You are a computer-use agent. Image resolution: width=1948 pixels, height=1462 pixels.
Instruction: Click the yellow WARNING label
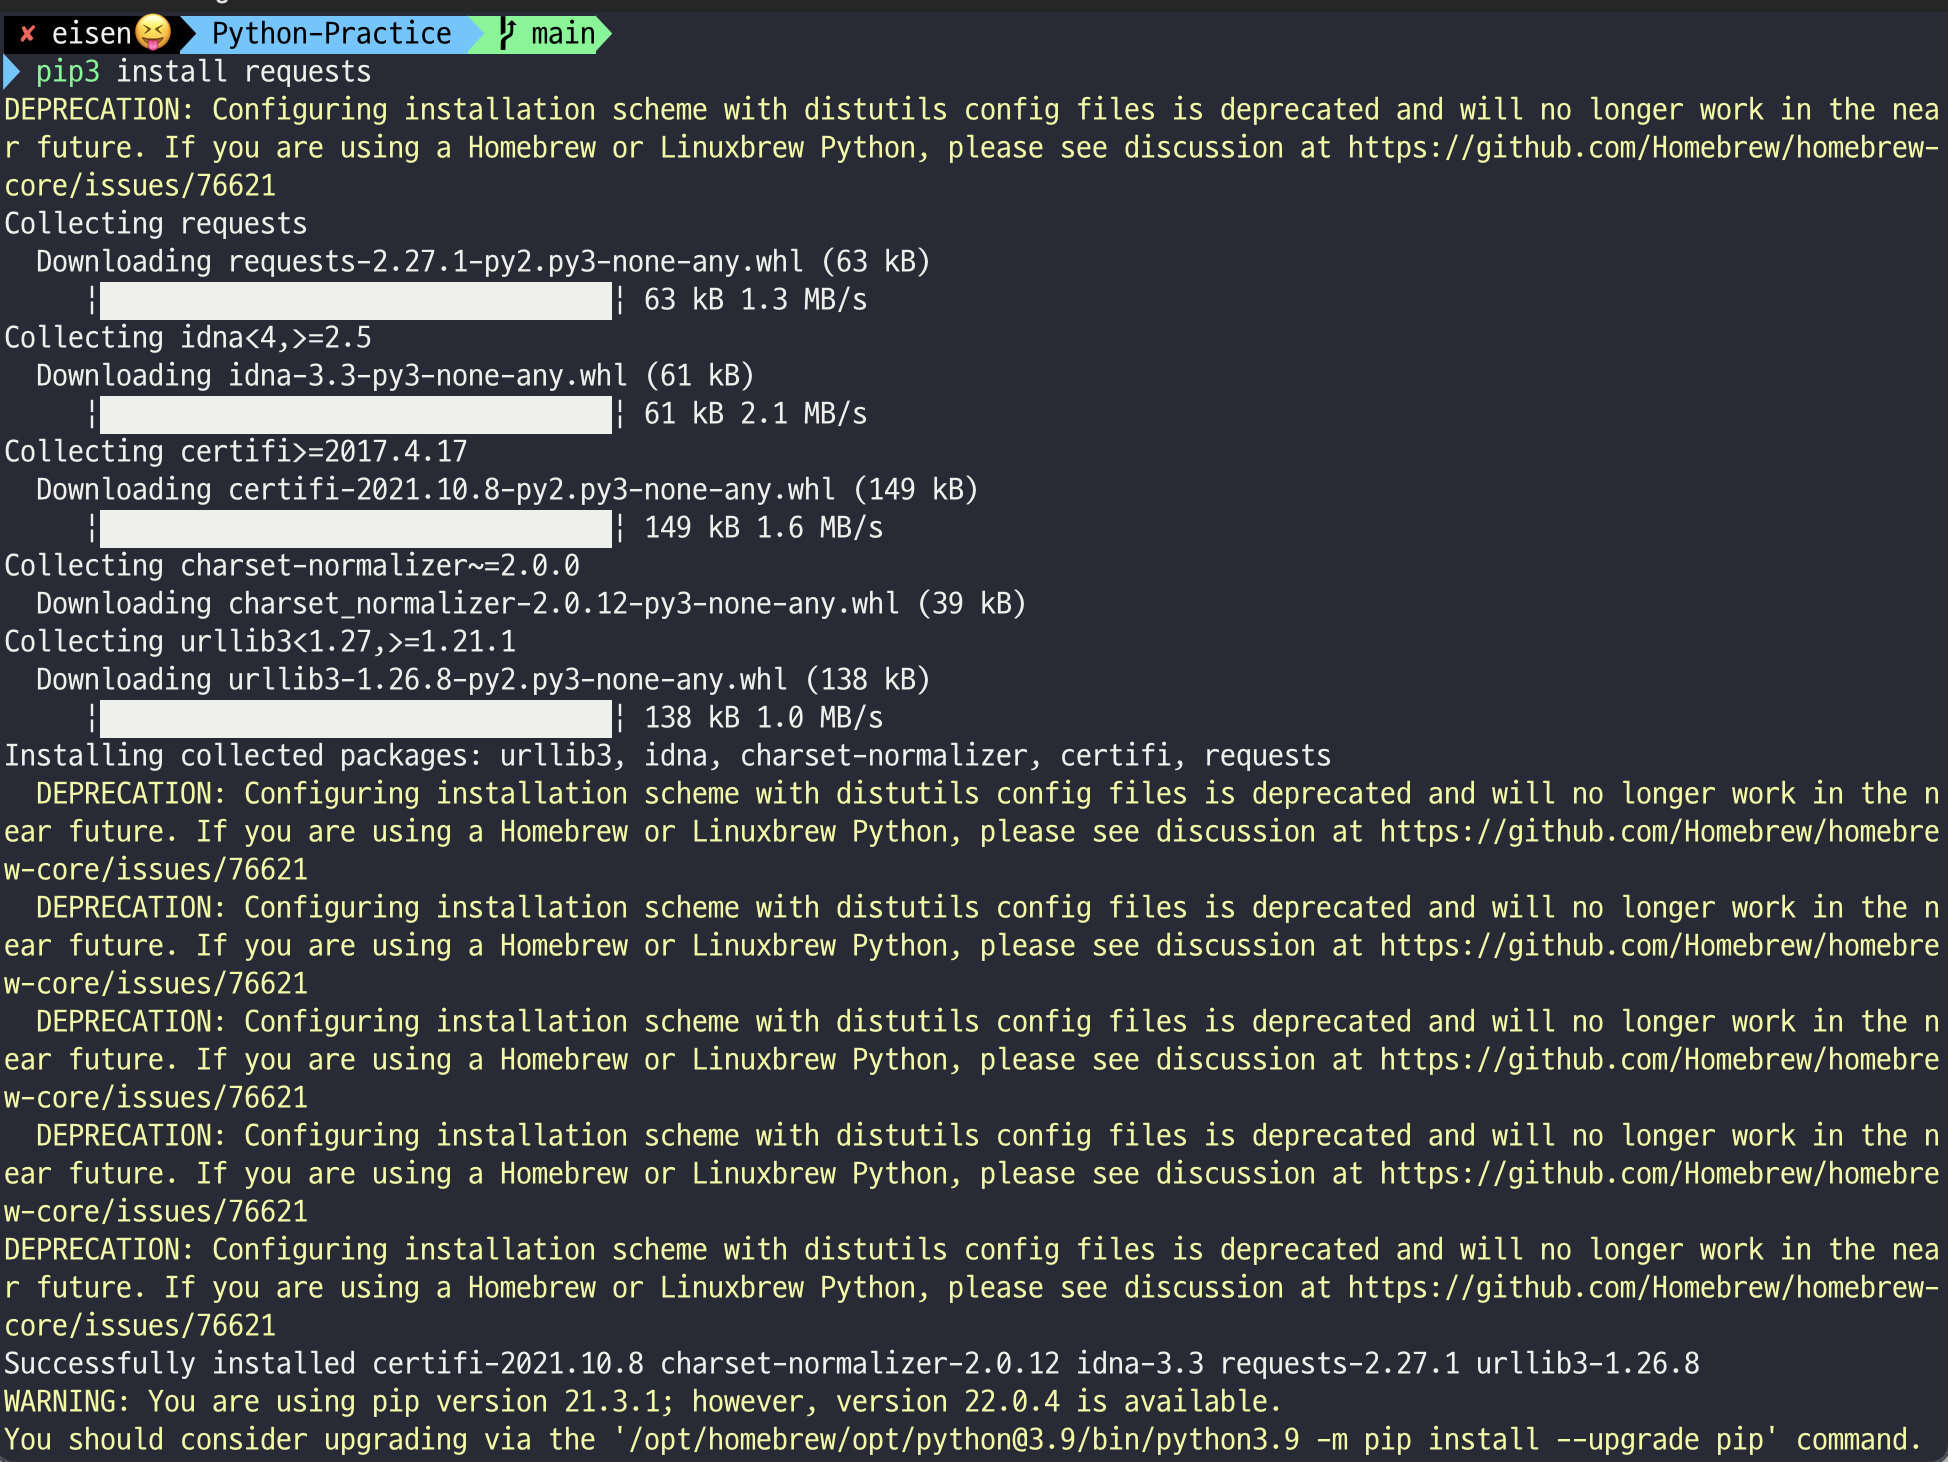[65, 1402]
